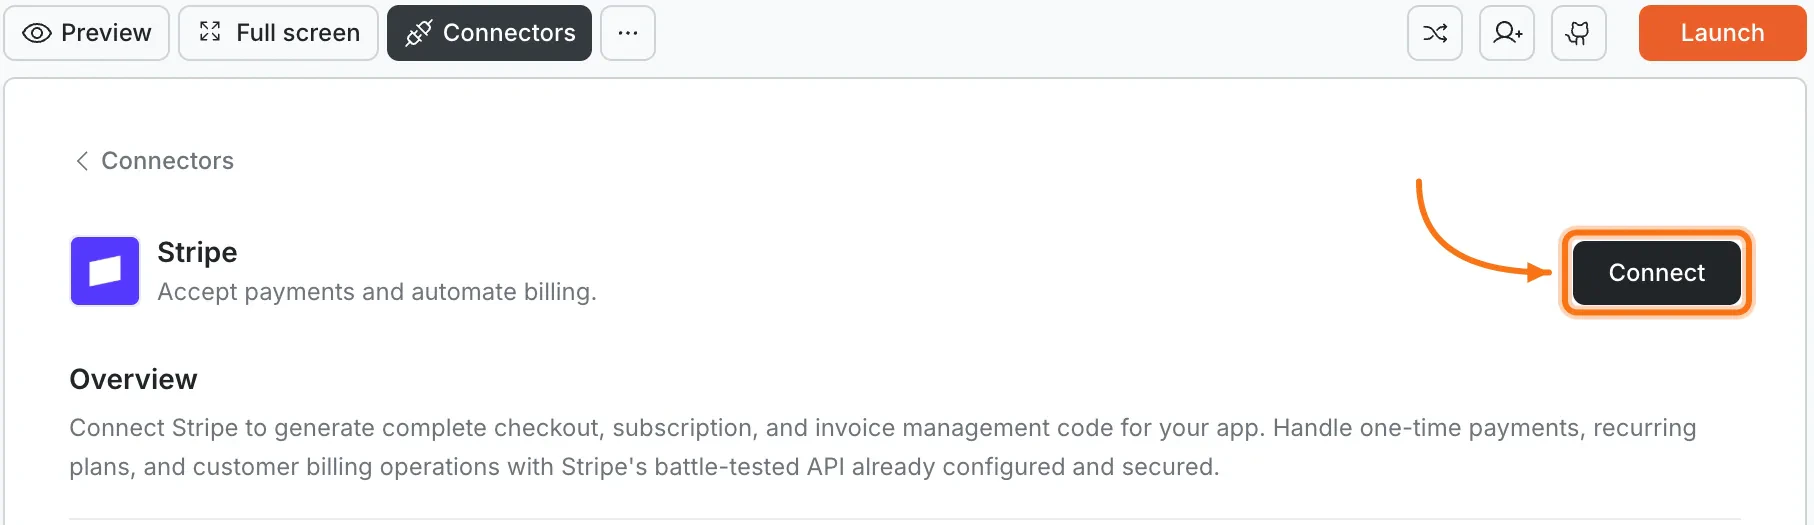Click the shuffle crossed-arrows icon

click(1435, 33)
